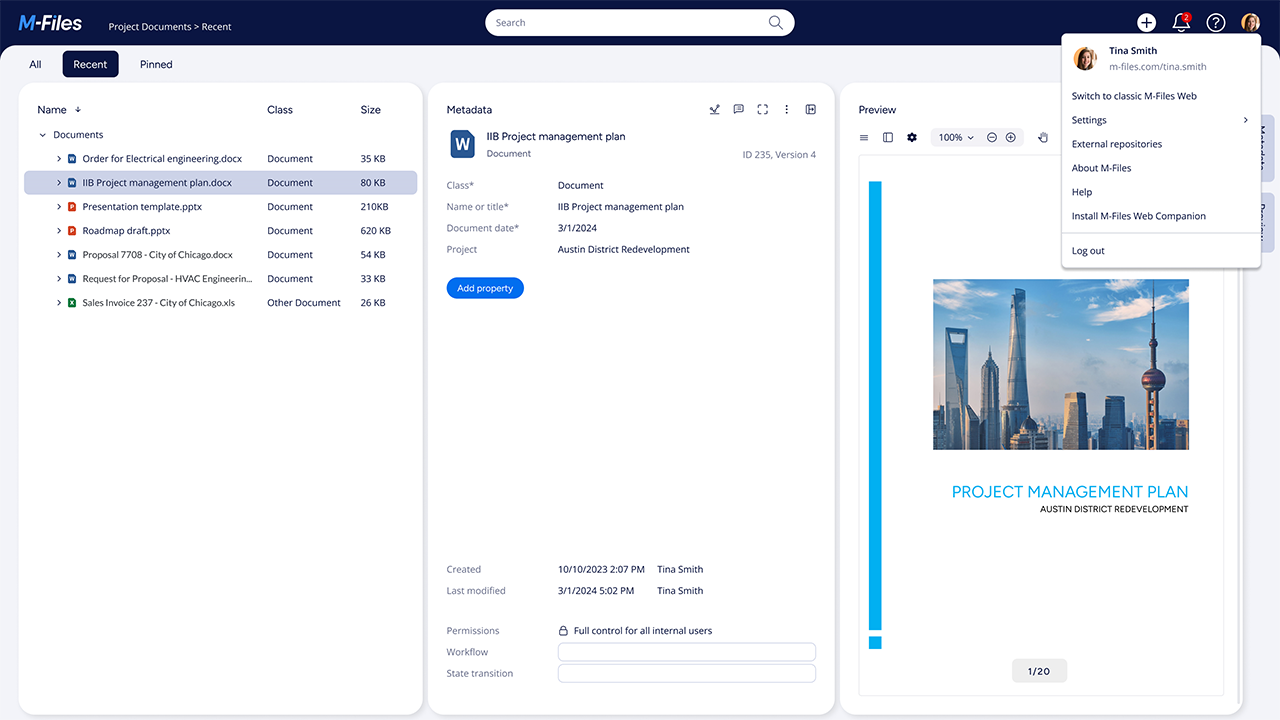Screen dimensions: 1280x720
Task: Open comments for the project management plan
Action: (x=738, y=109)
